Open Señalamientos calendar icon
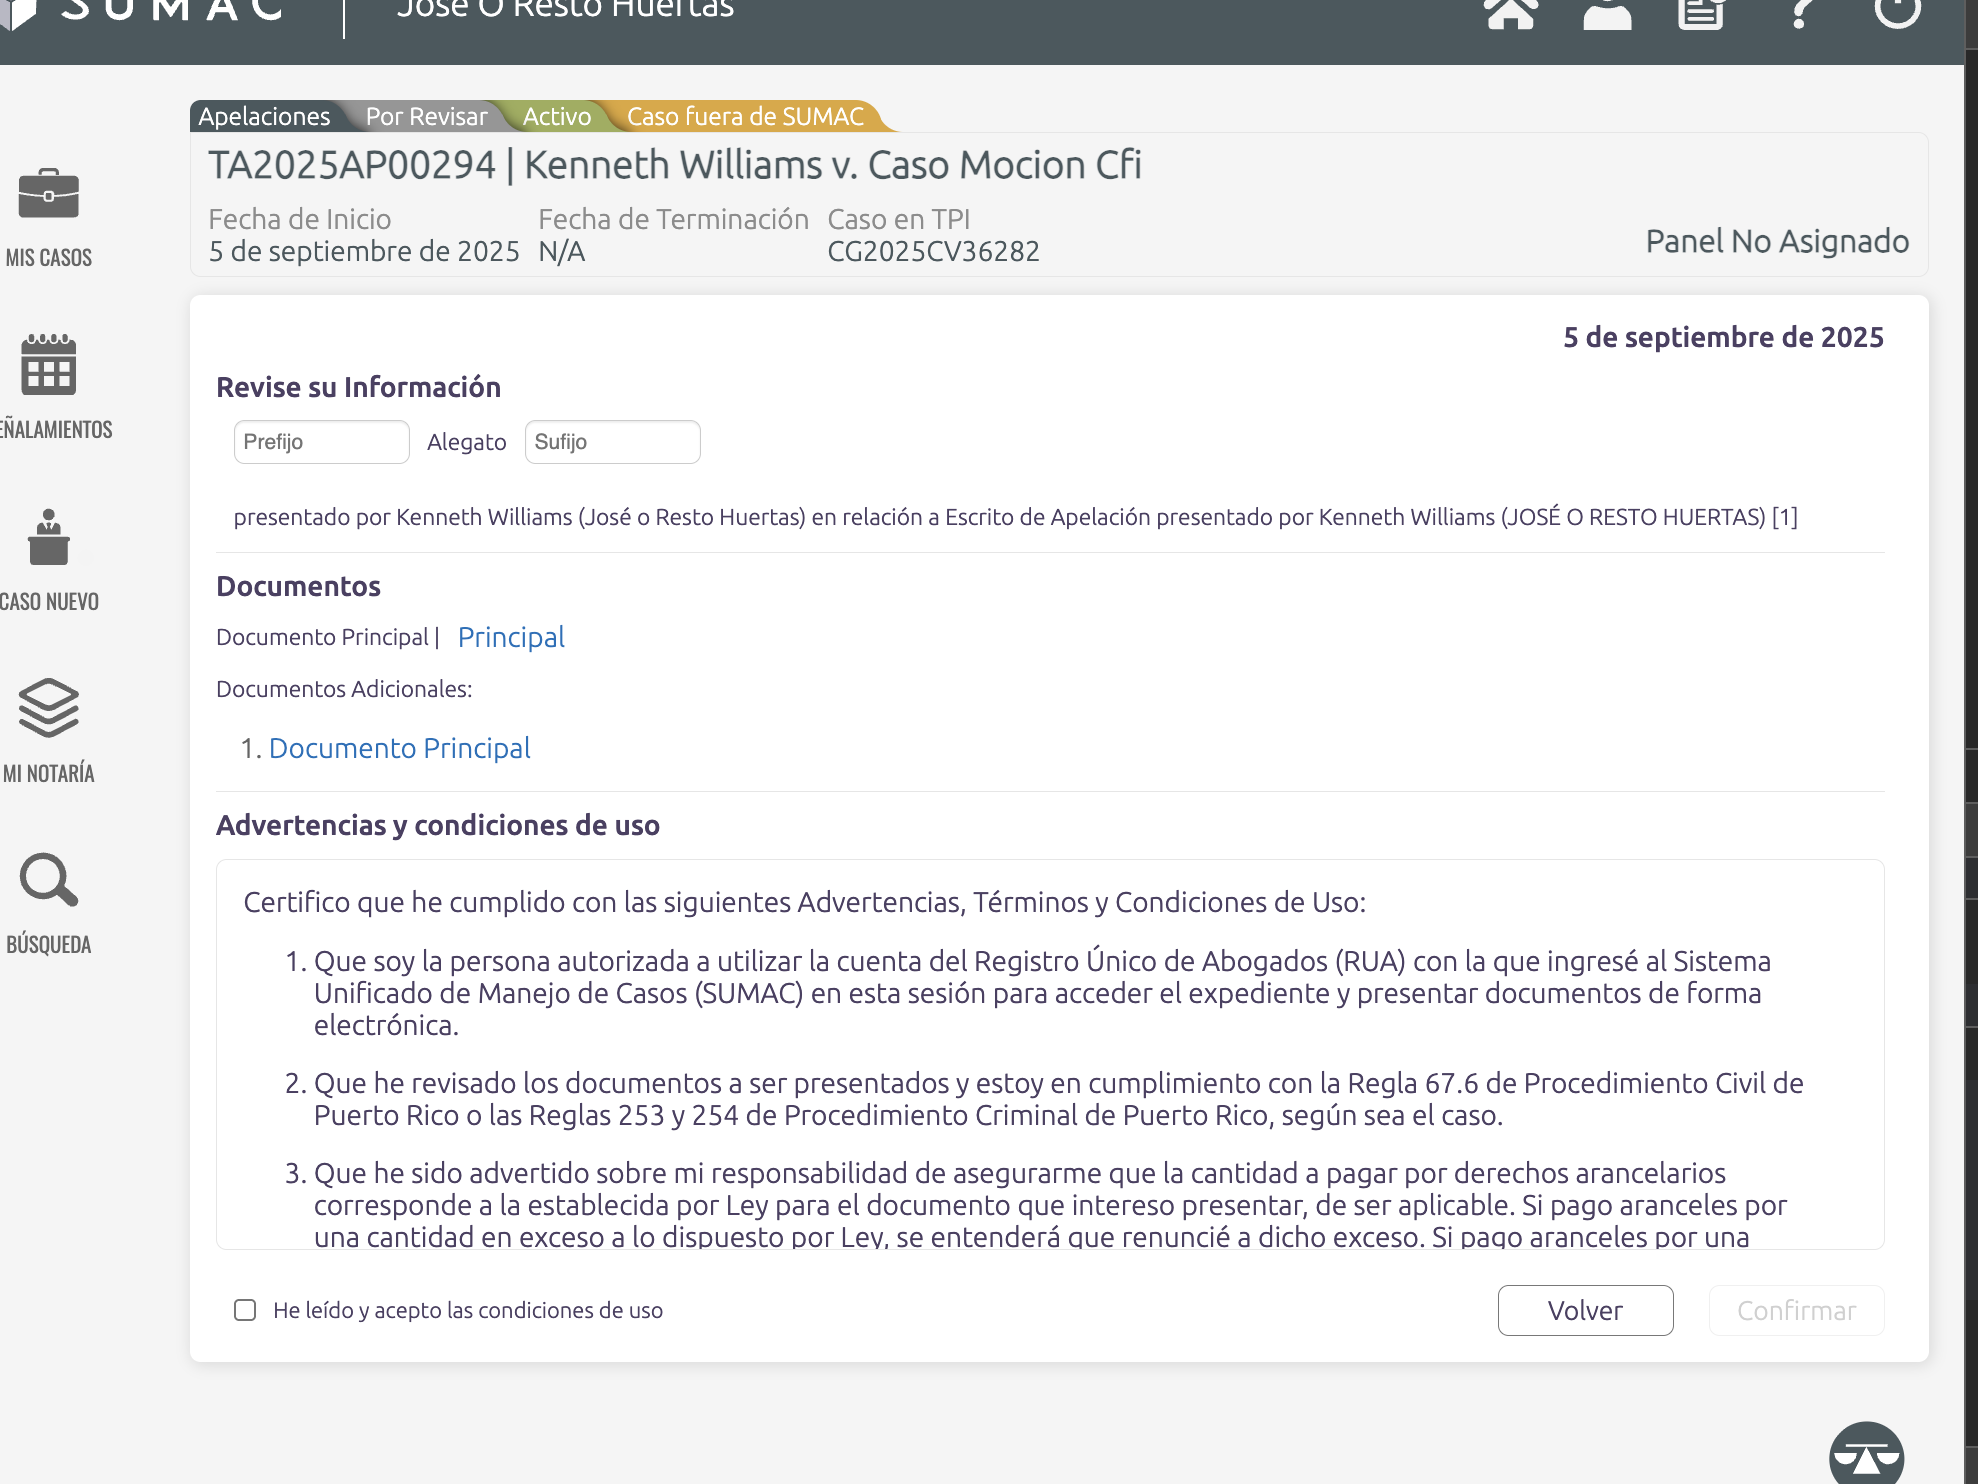Image resolution: width=1978 pixels, height=1484 pixels. click(x=48, y=365)
